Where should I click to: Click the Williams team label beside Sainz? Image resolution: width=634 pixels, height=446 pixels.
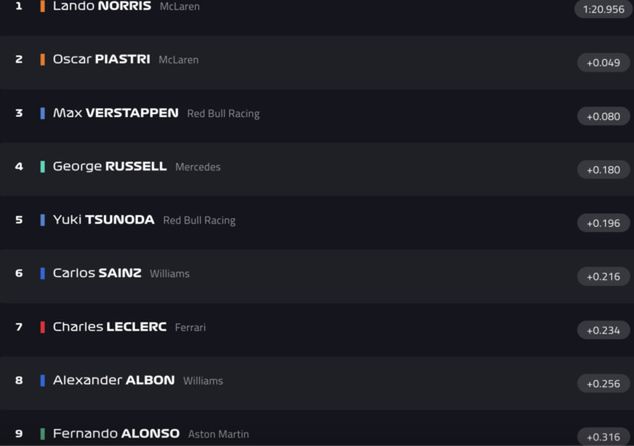(x=169, y=274)
